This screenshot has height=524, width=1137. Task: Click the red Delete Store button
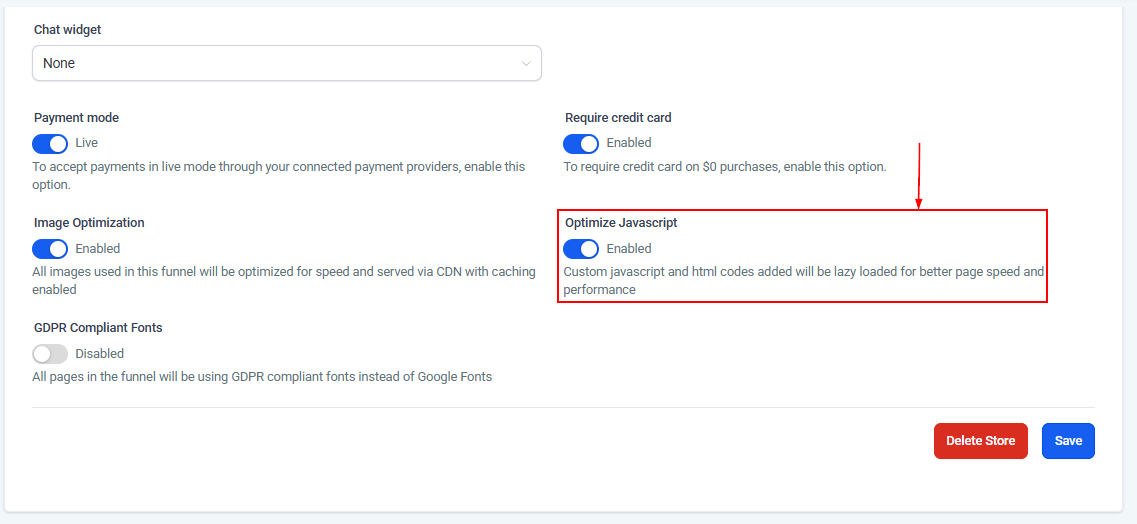(980, 441)
